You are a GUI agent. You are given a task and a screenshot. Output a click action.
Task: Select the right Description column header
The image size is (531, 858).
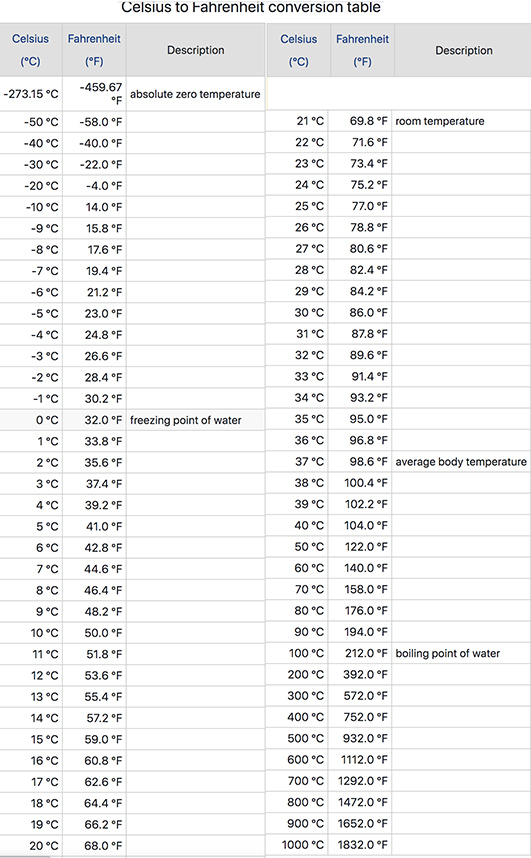pyautogui.click(x=464, y=51)
